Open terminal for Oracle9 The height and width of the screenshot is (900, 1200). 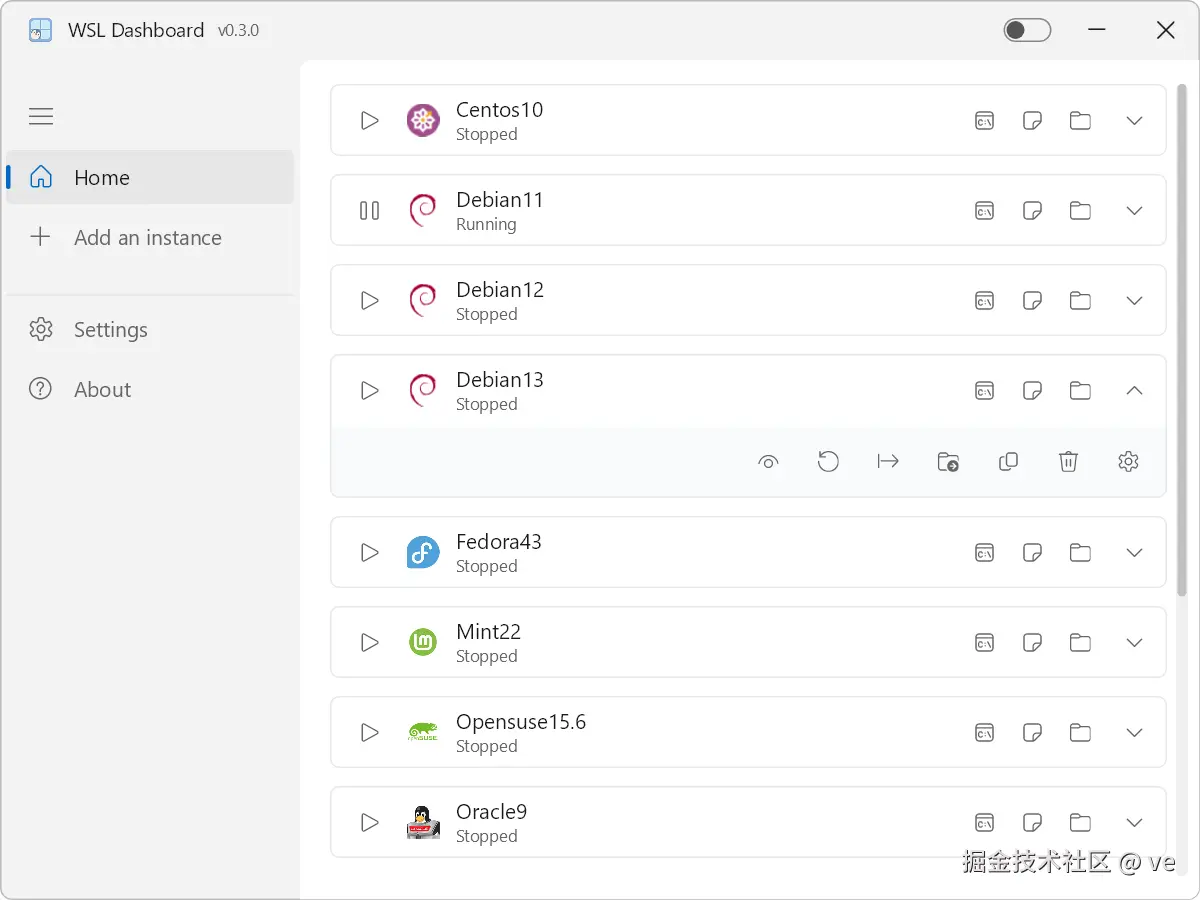point(985,823)
